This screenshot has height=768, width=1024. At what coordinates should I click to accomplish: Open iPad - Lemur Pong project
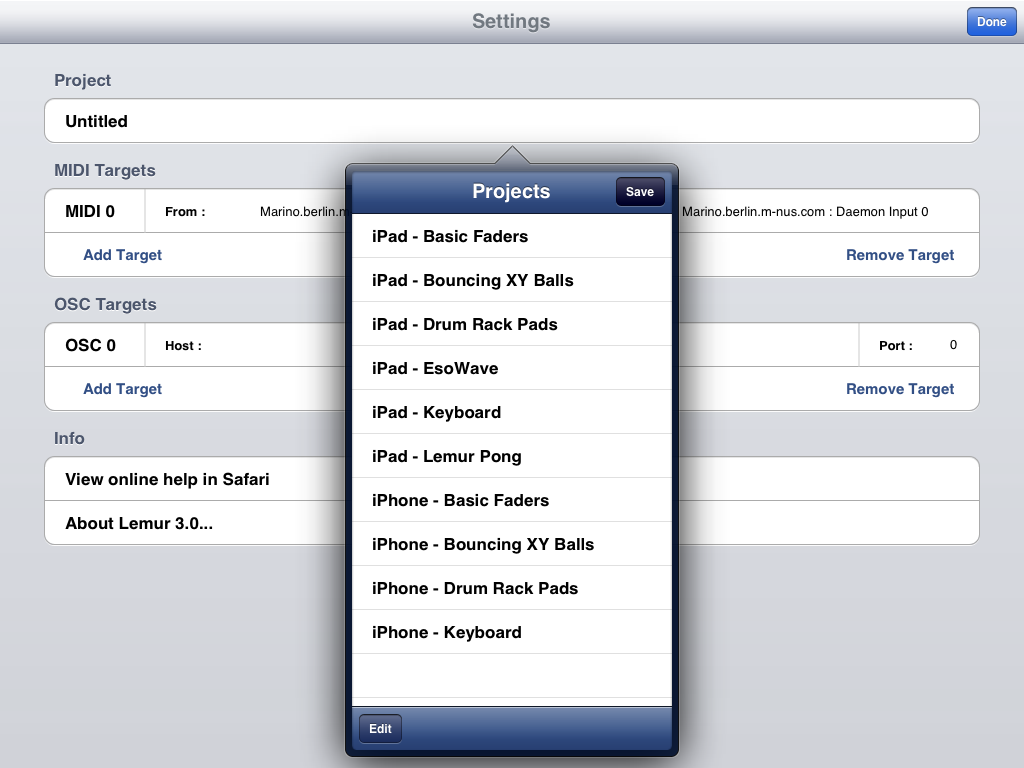pyautogui.click(x=511, y=457)
